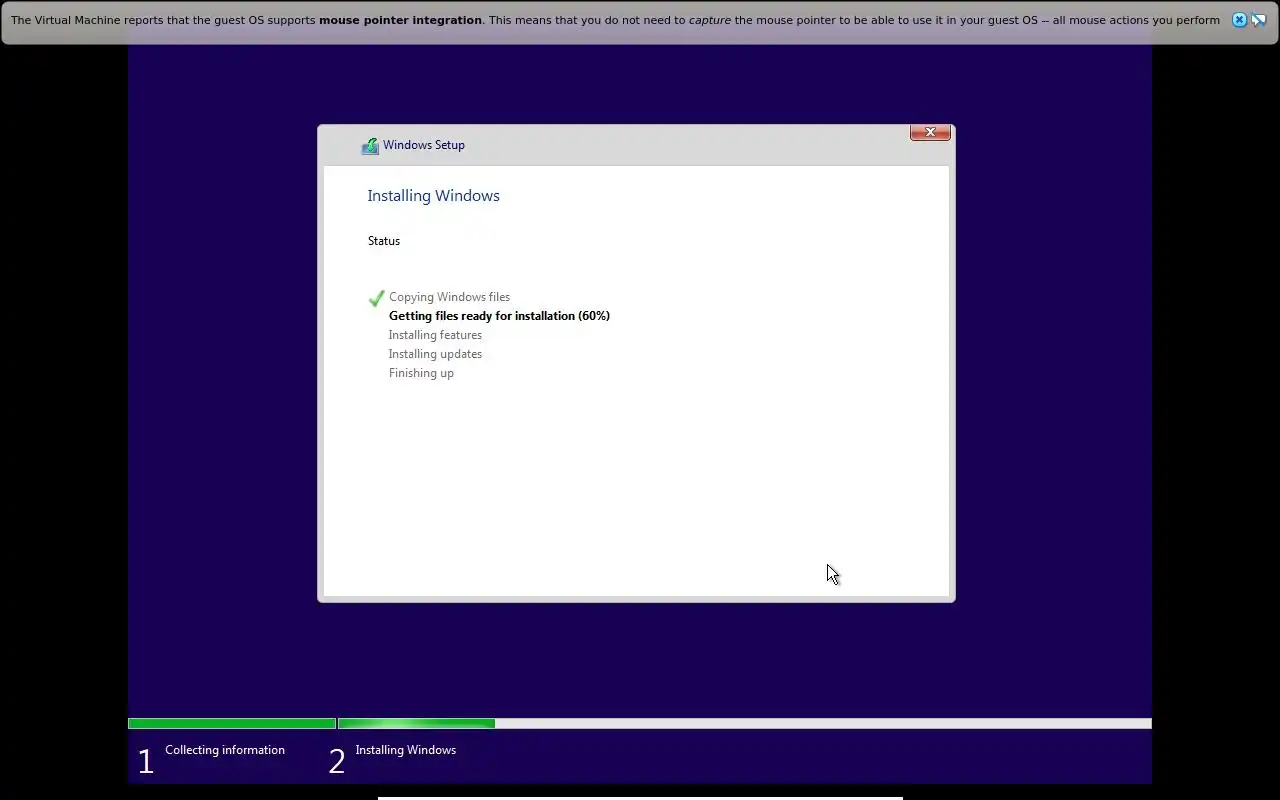This screenshot has height=800, width=1280.
Task: Click the stage 2 'Installing Windows' label
Action: pos(405,750)
